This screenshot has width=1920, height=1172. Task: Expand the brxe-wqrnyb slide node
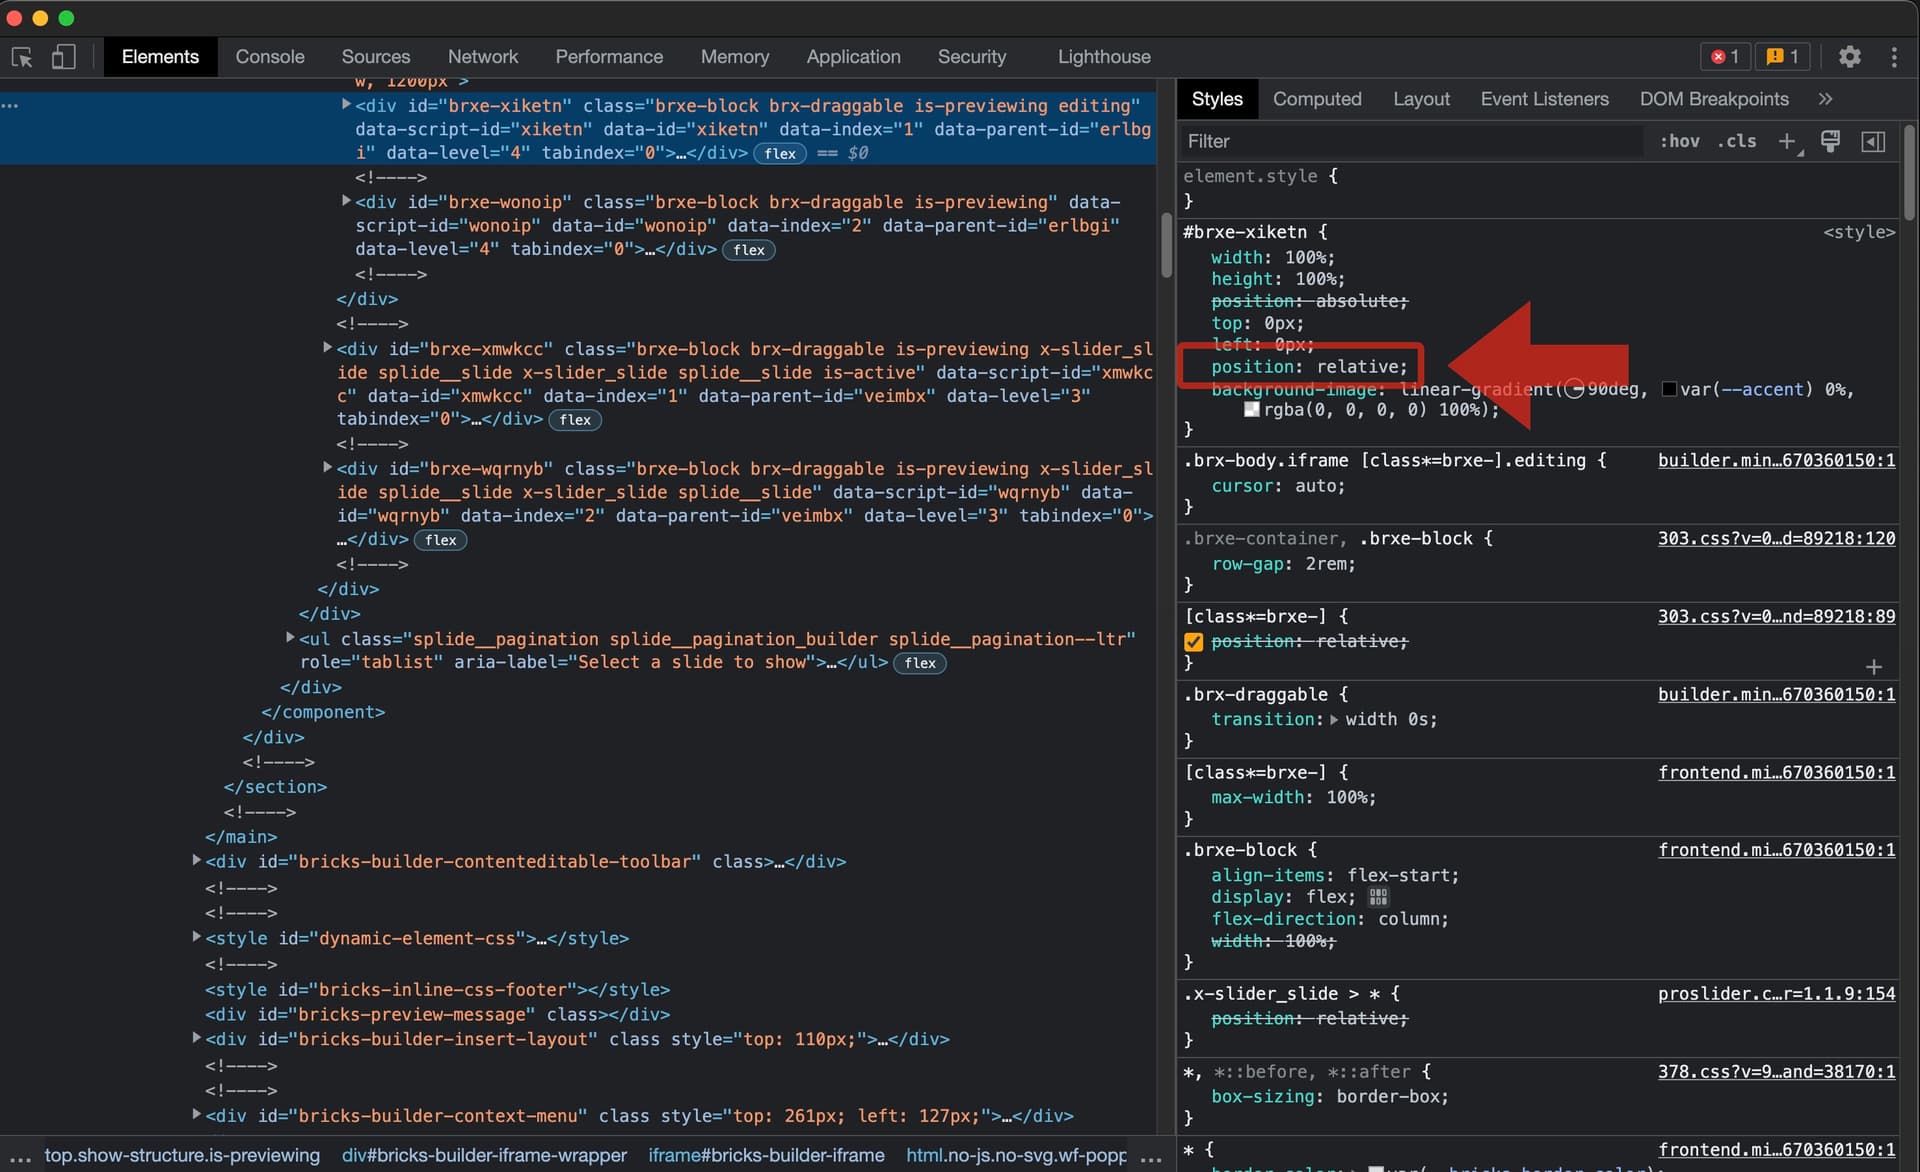coord(327,467)
